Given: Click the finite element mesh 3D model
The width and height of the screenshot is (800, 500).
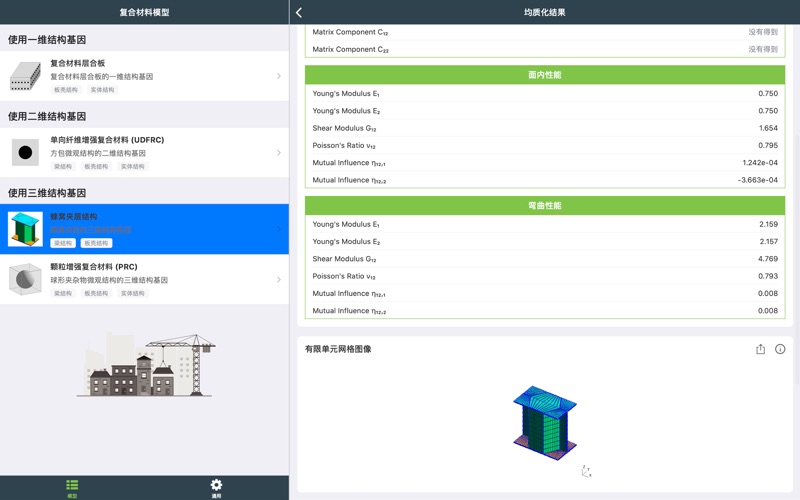Looking at the screenshot, I should tap(545, 415).
